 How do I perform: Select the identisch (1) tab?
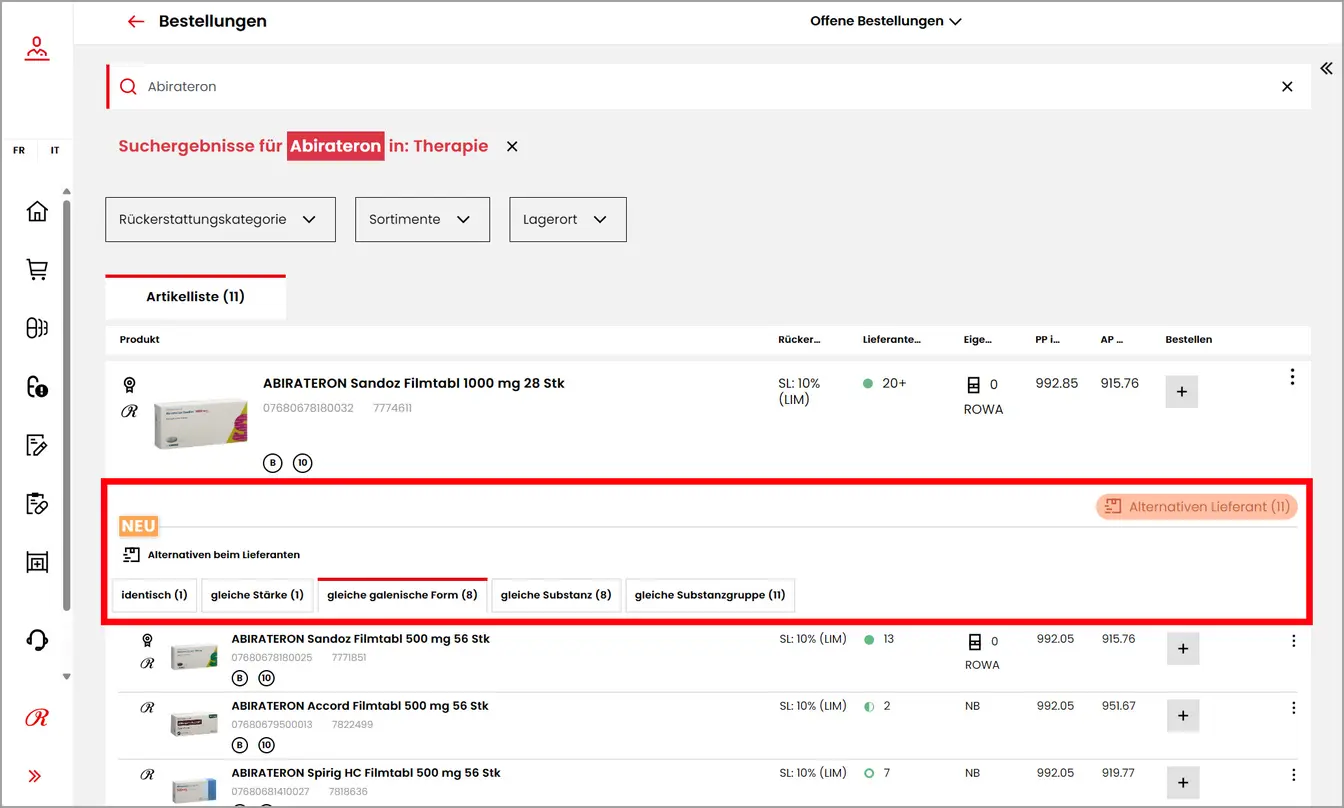[x=154, y=595]
